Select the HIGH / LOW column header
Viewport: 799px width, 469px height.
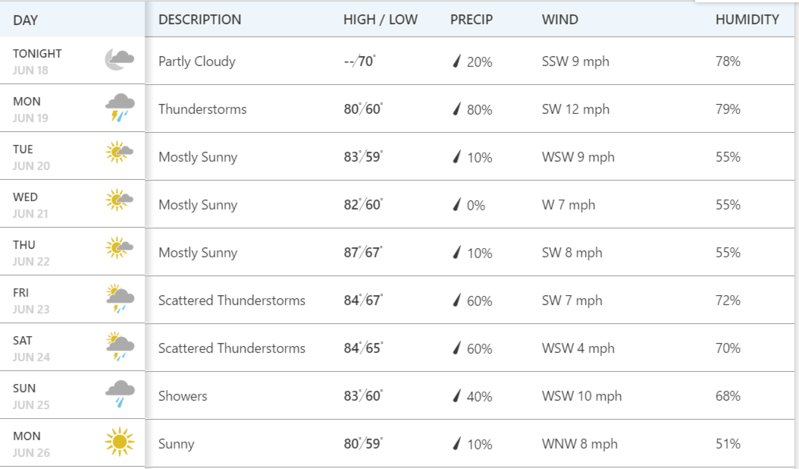click(380, 19)
